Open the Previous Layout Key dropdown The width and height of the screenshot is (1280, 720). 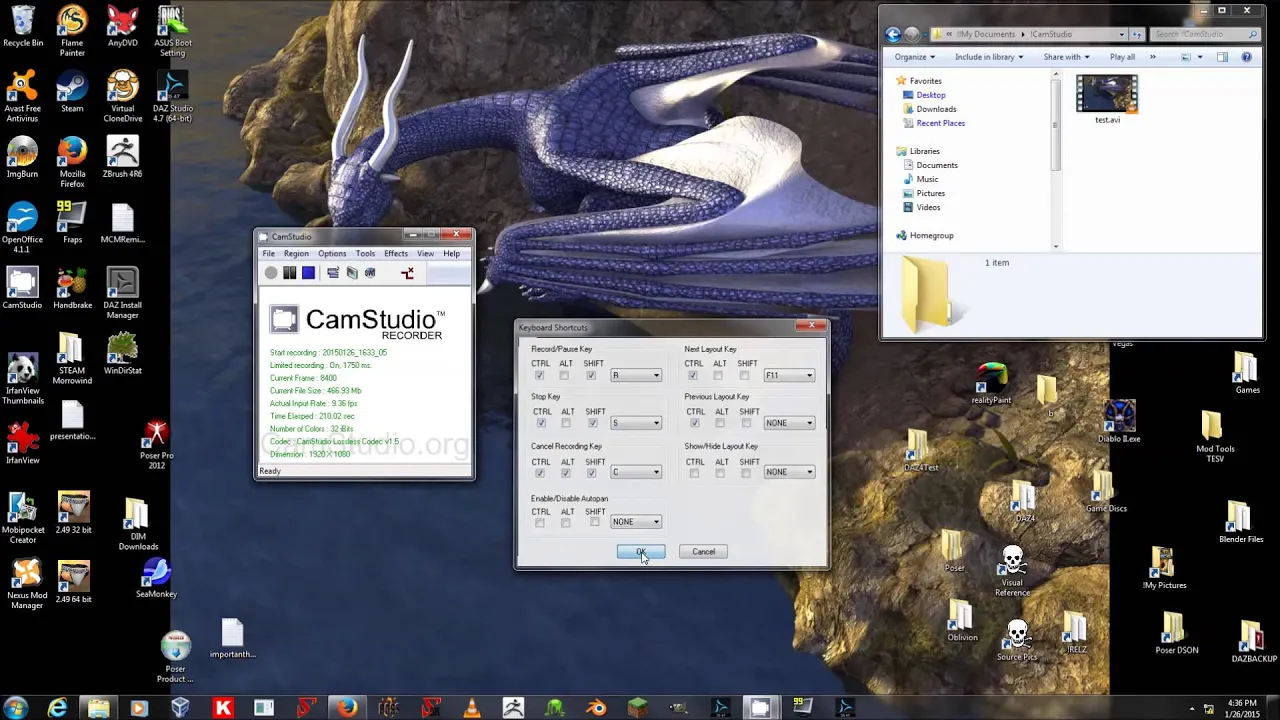tap(789, 423)
